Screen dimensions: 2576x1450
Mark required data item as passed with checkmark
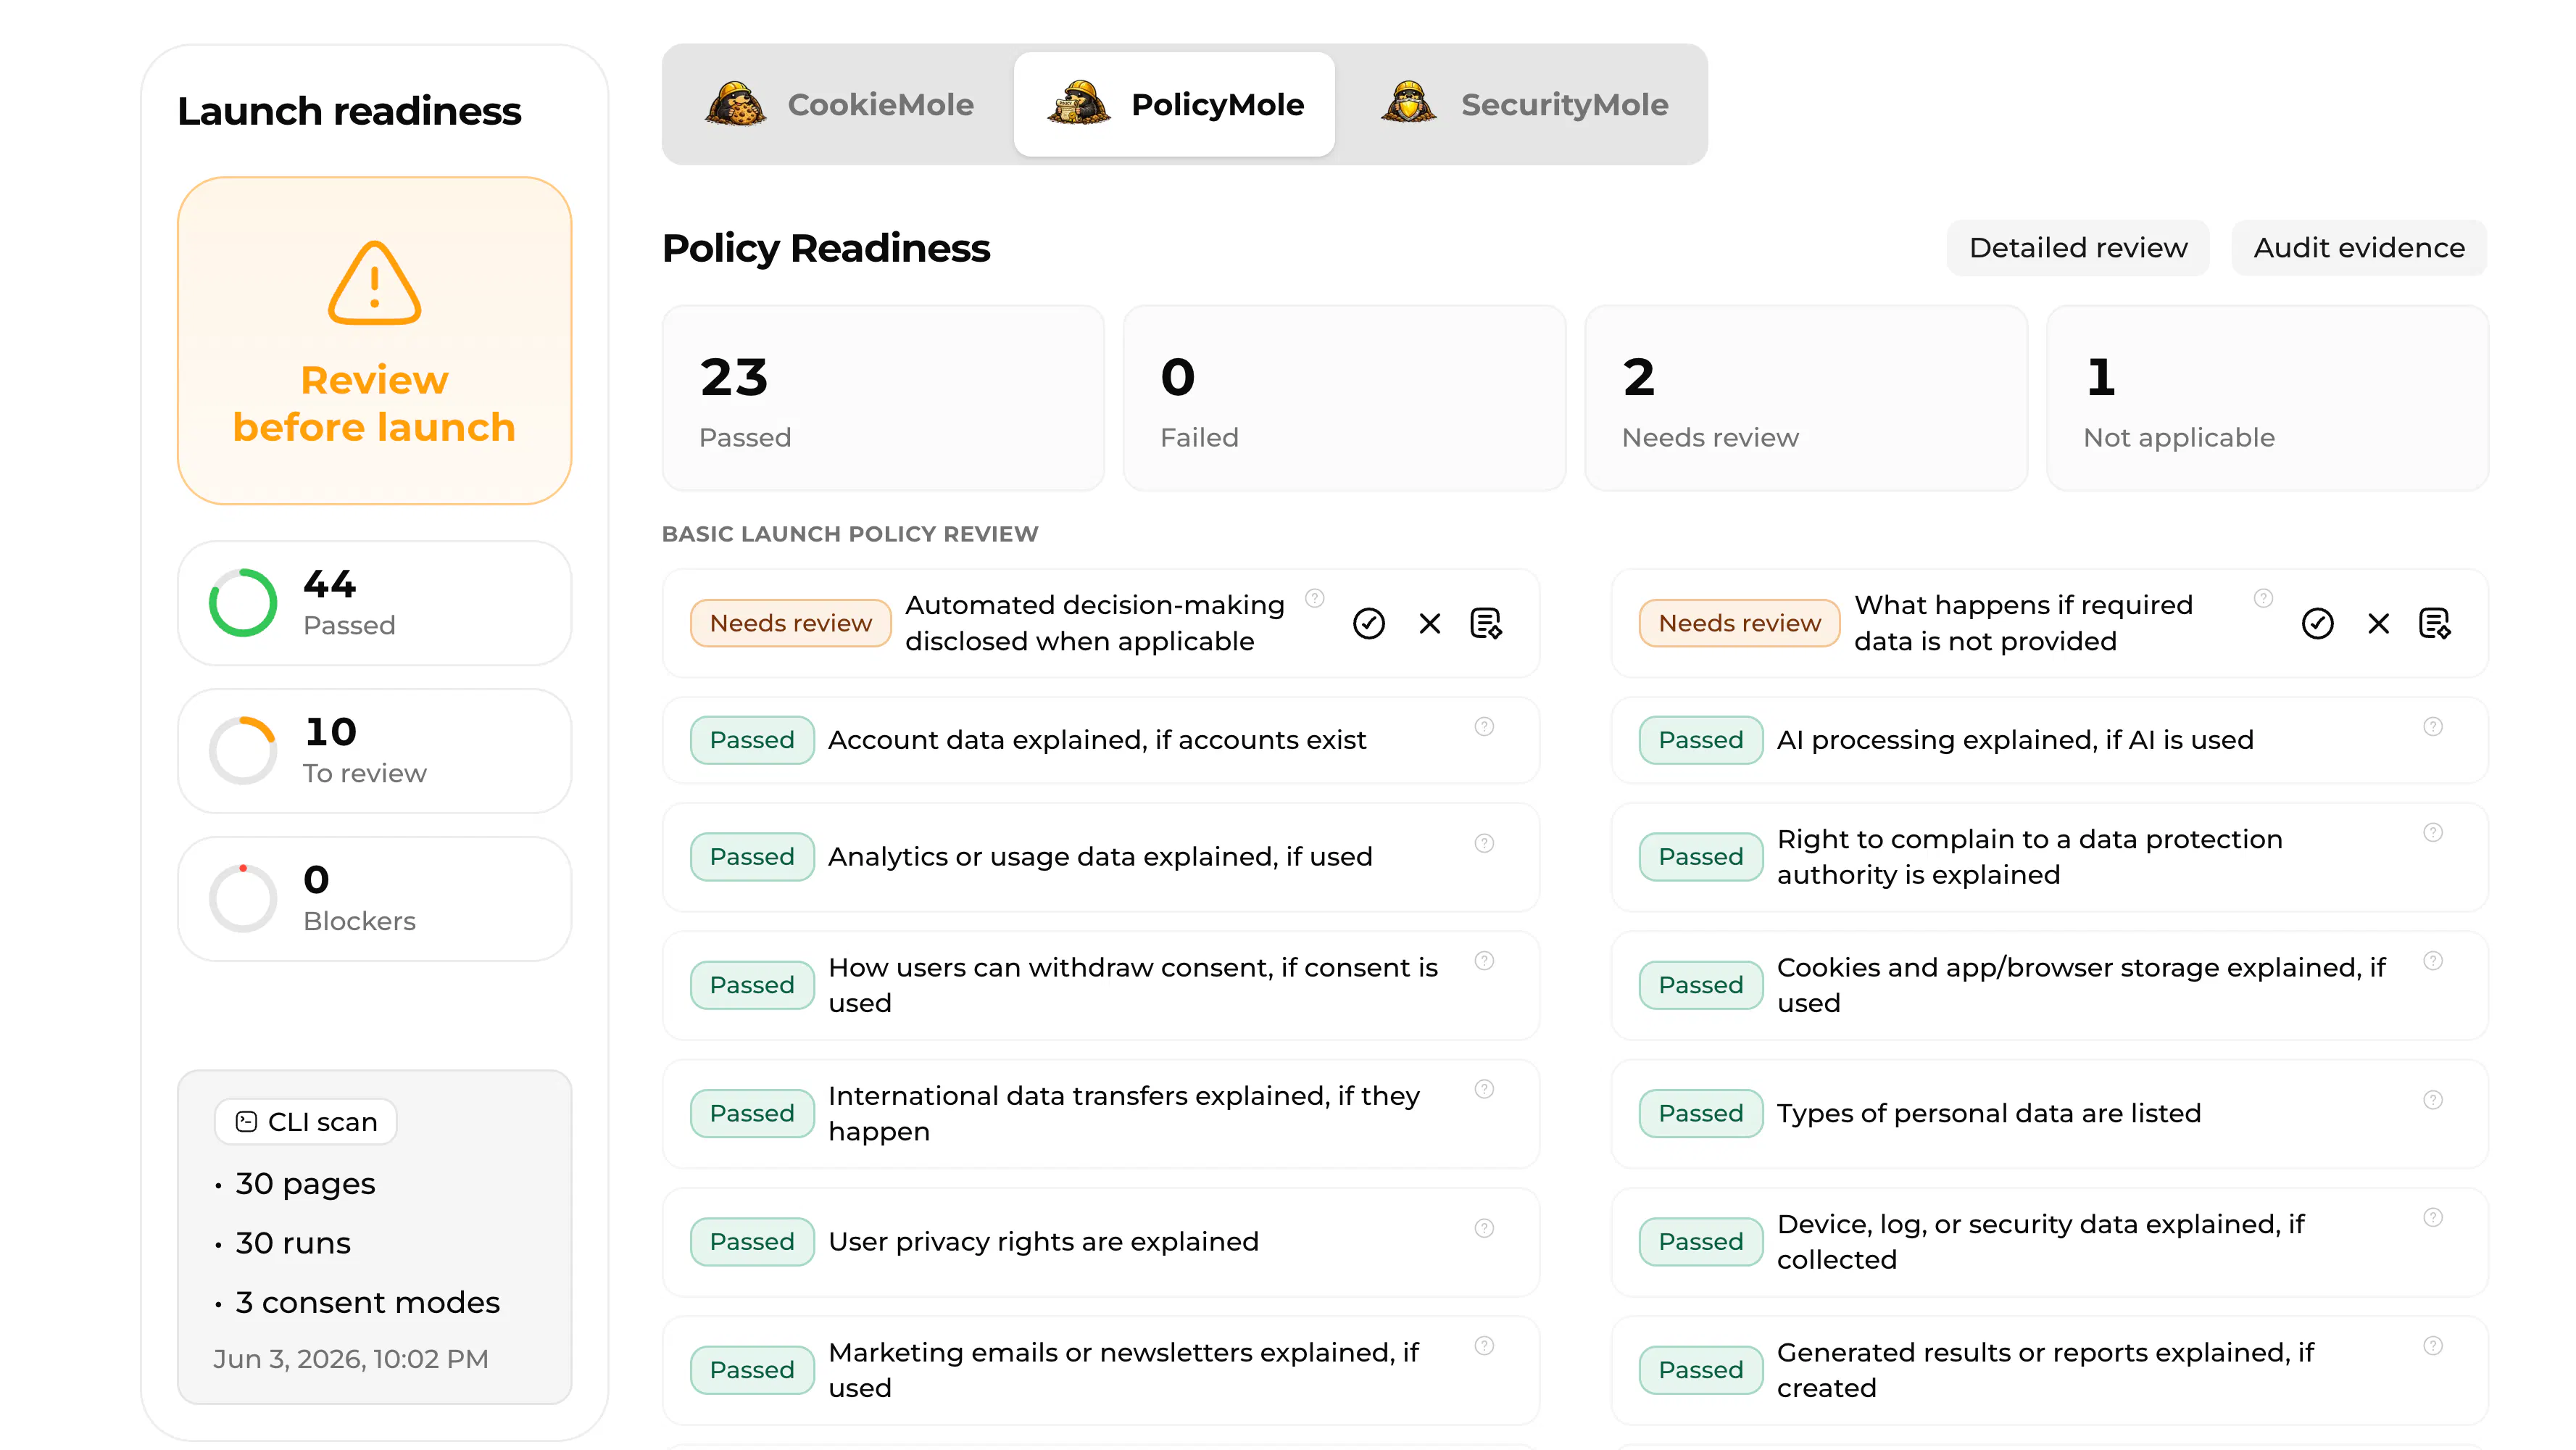[x=2317, y=623]
